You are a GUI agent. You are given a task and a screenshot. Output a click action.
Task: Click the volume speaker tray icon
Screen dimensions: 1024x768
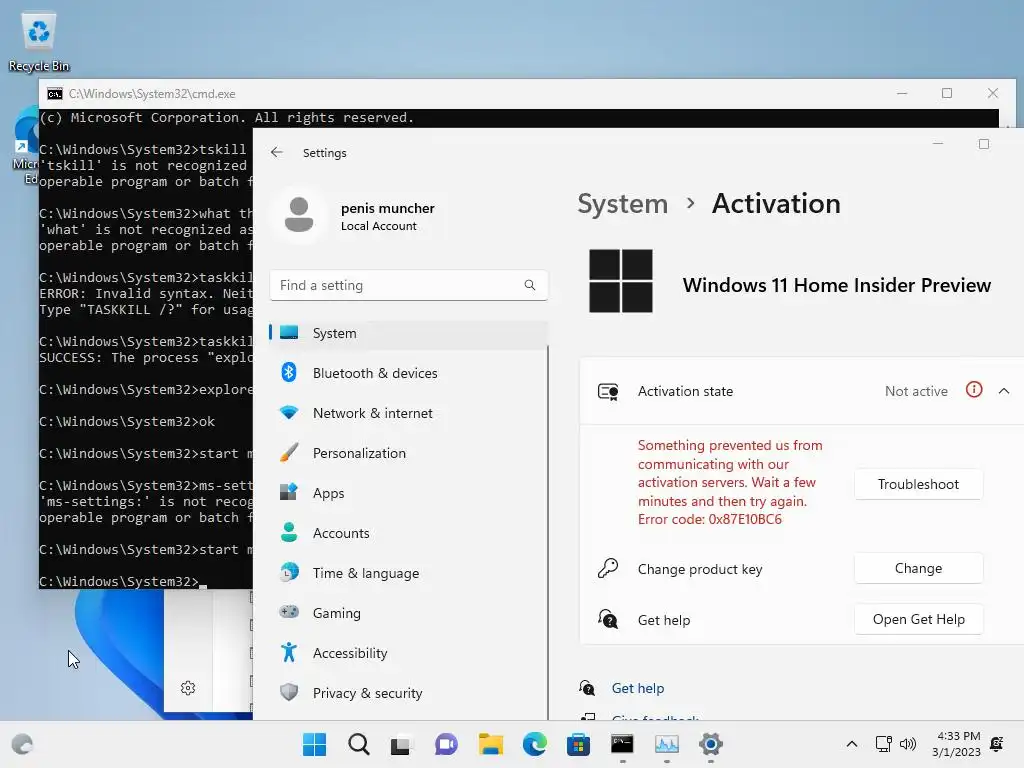(908, 744)
